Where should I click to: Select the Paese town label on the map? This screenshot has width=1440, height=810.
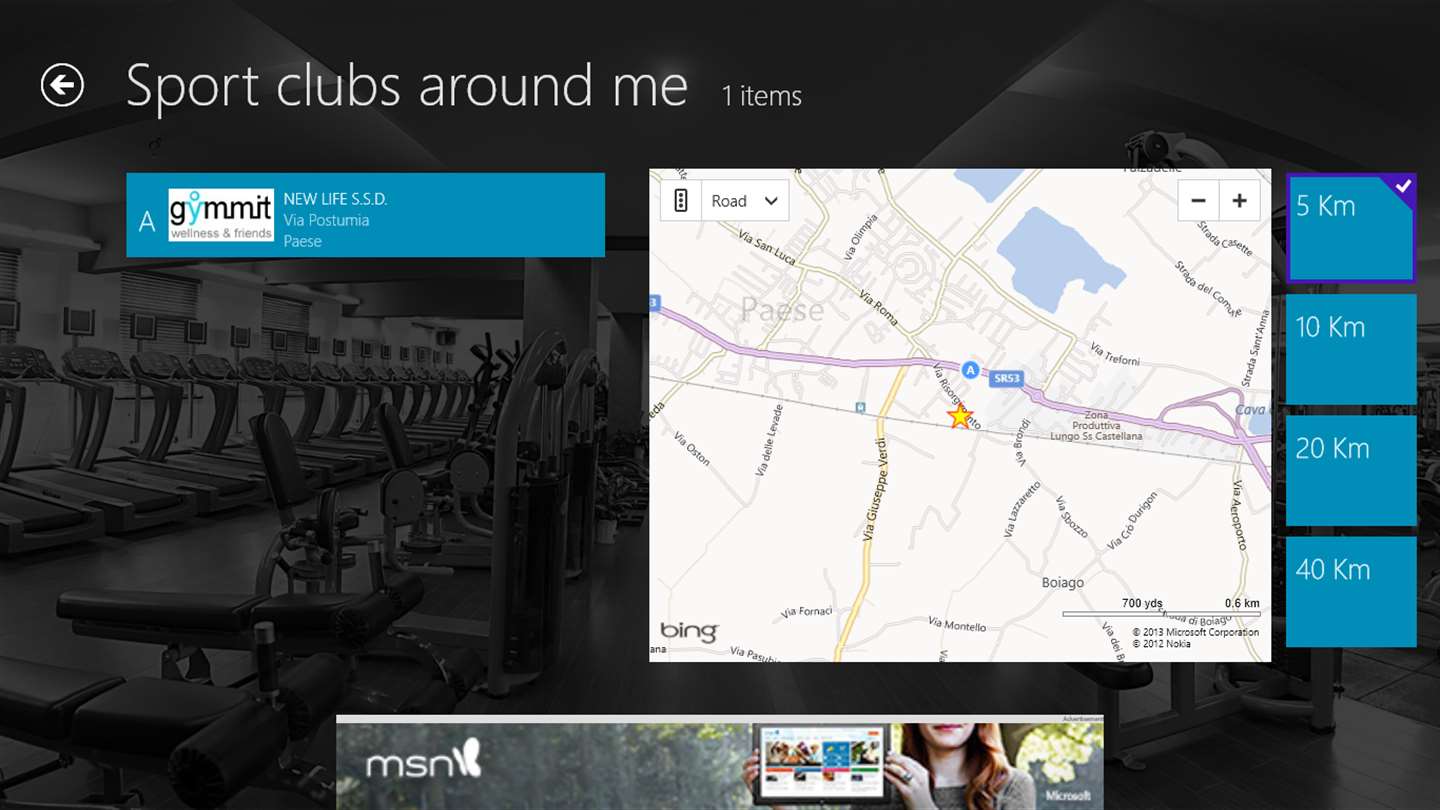(783, 310)
